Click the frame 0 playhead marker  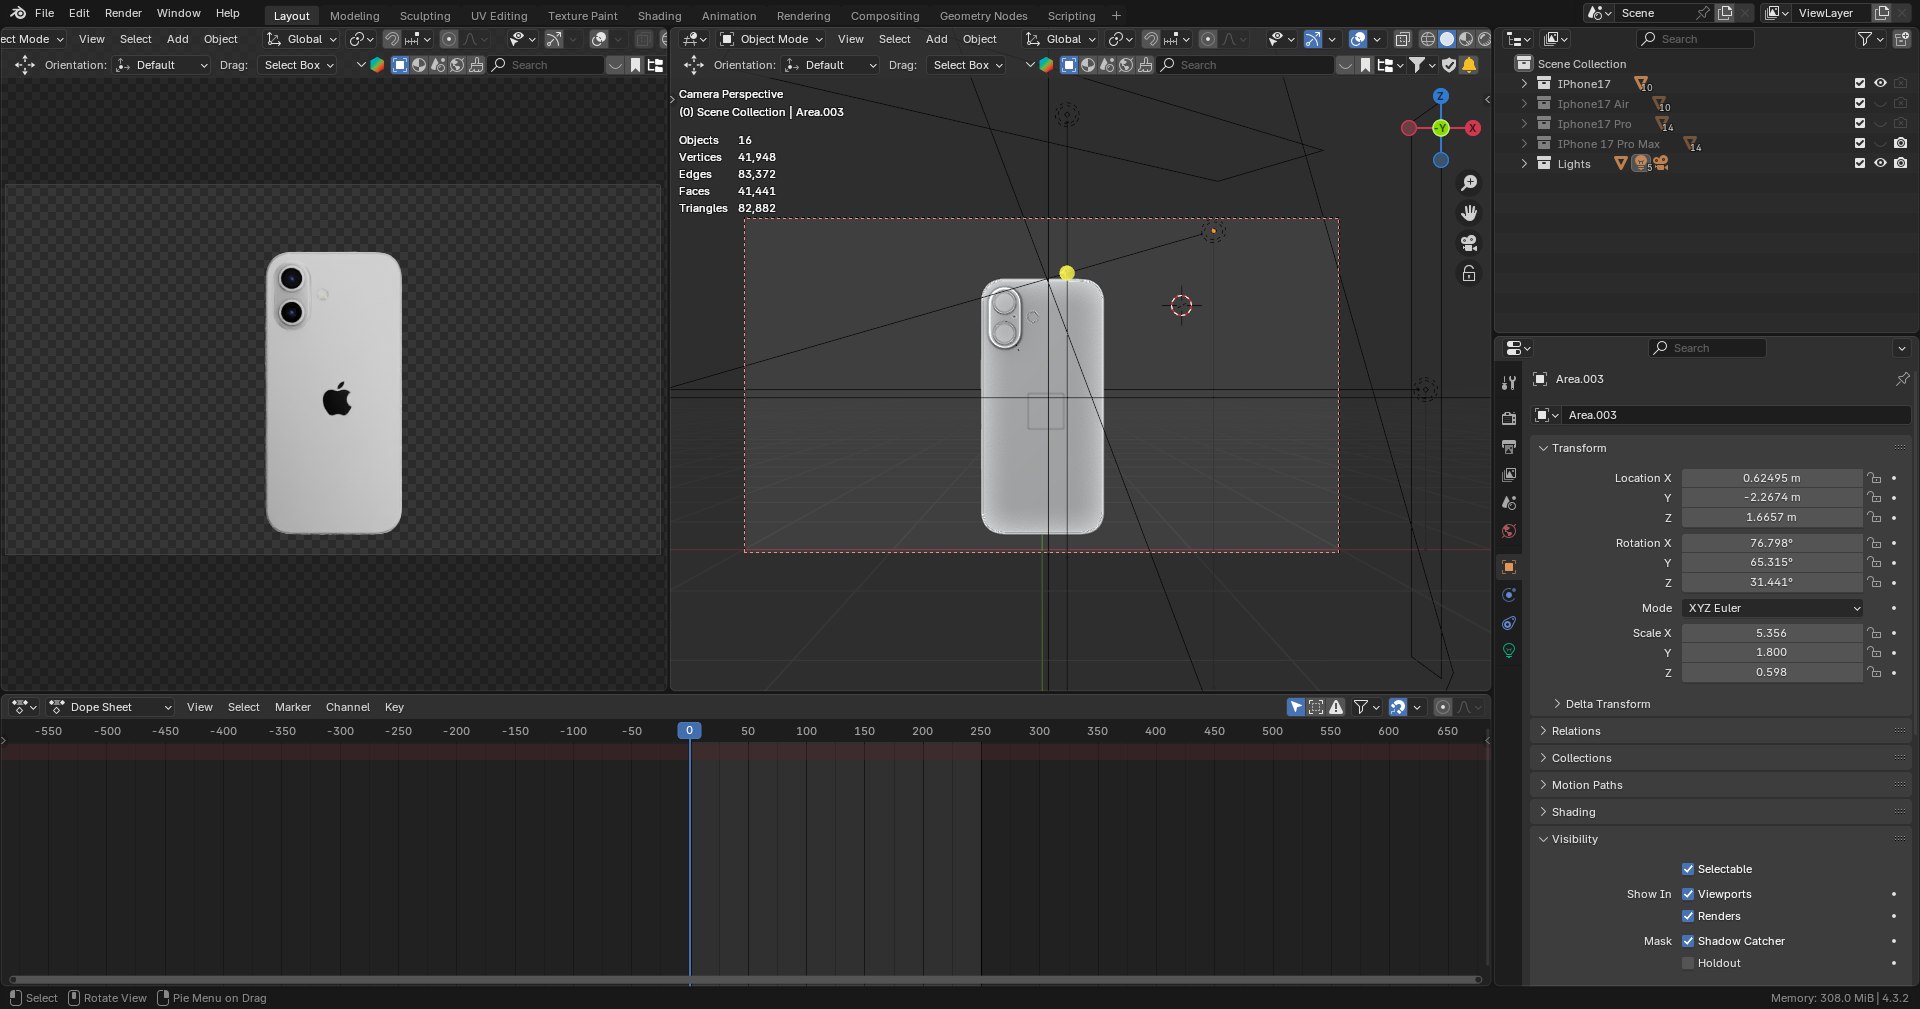point(689,731)
